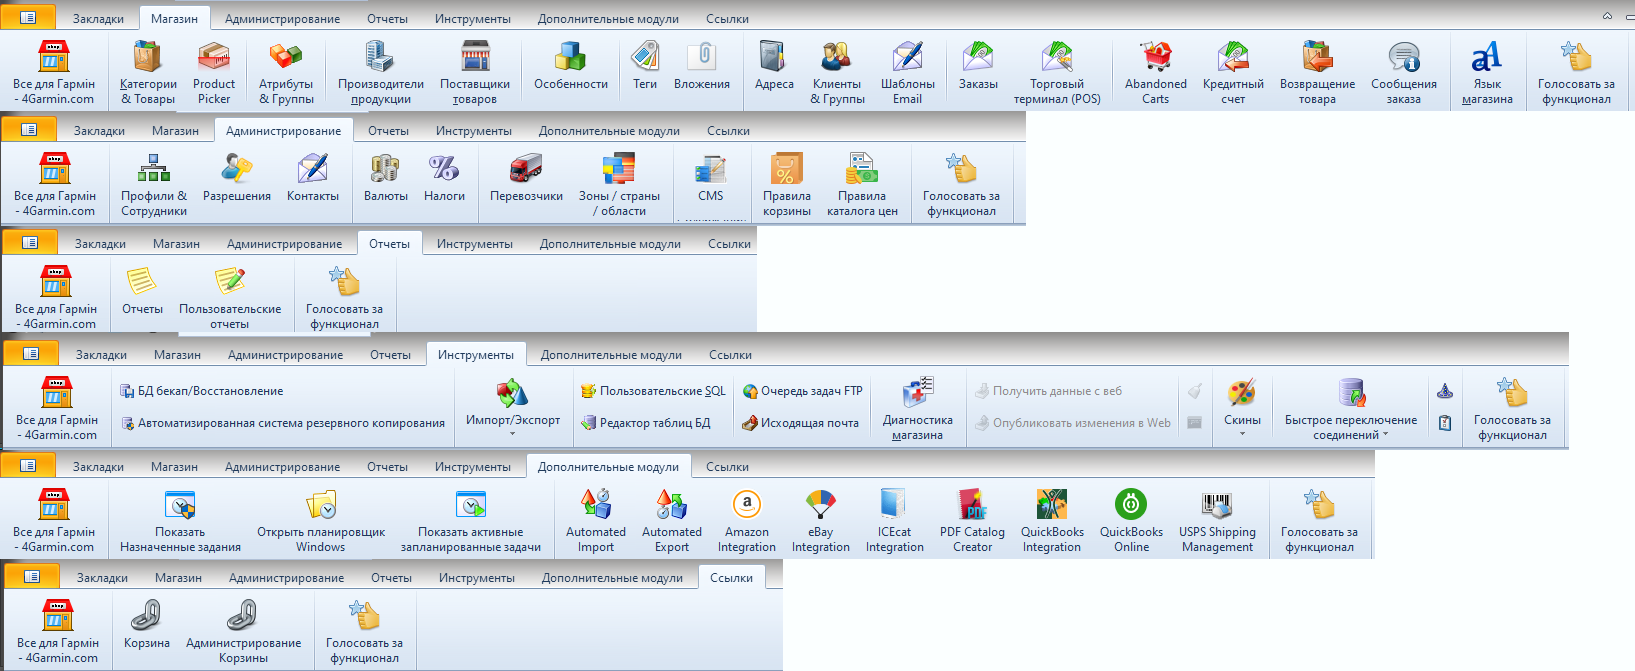Open Атрибуты & Группы
The image size is (1635, 671).
(x=286, y=73)
